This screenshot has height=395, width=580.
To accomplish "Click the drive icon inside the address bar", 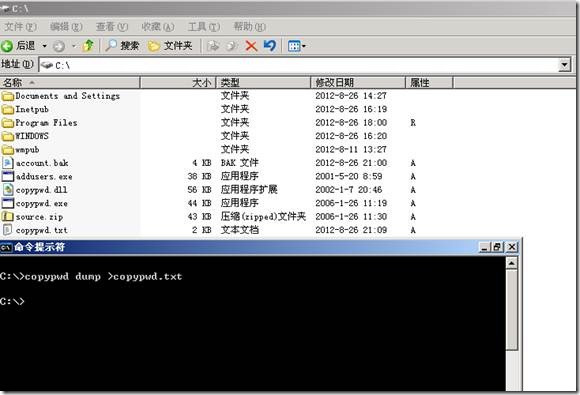I will [47, 65].
